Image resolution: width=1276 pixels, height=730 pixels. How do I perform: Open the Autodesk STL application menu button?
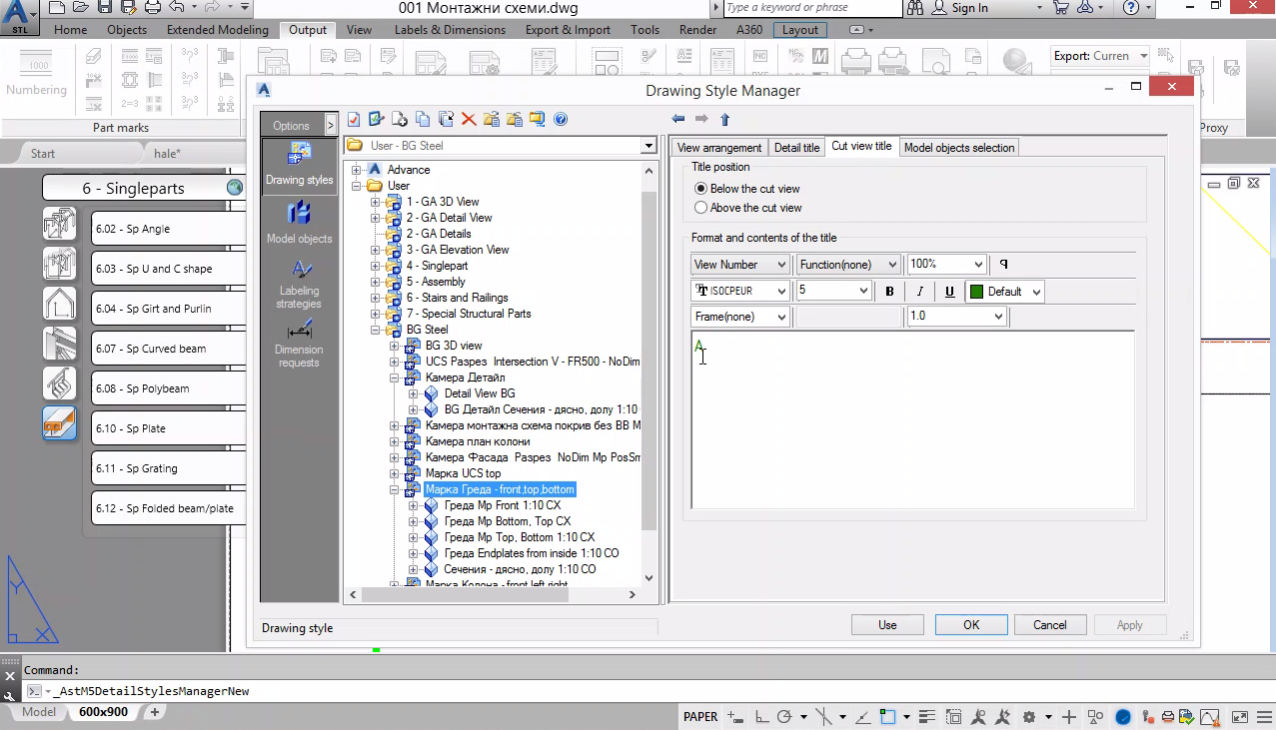[20, 18]
